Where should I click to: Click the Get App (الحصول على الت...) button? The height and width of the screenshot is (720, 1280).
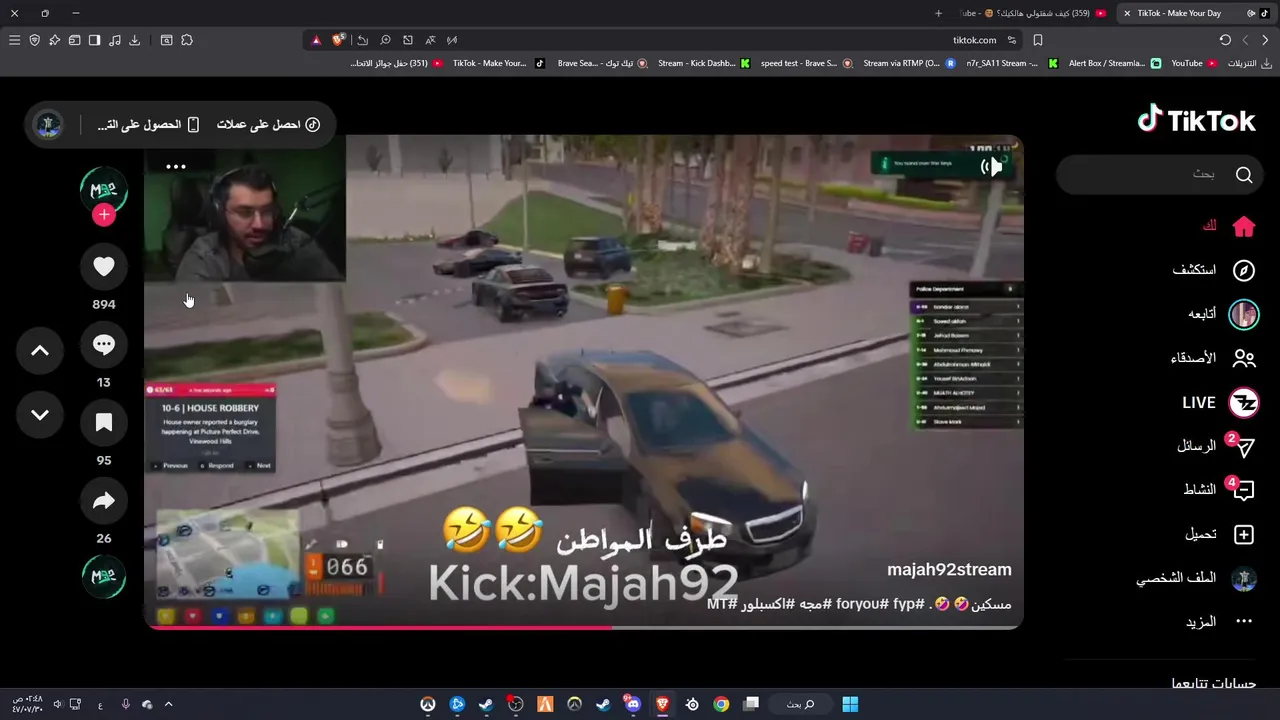pyautogui.click(x=148, y=125)
